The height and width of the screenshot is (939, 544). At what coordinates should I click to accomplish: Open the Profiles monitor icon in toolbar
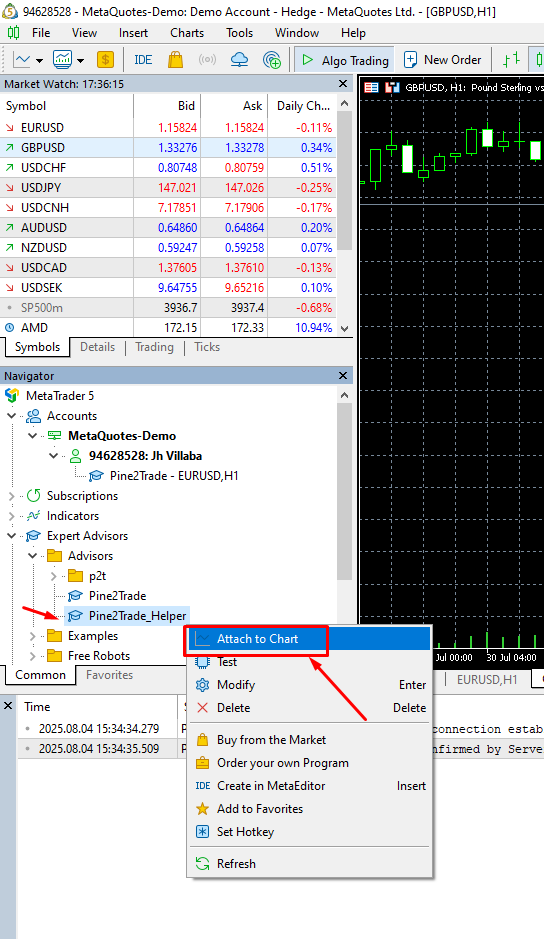[x=62, y=59]
